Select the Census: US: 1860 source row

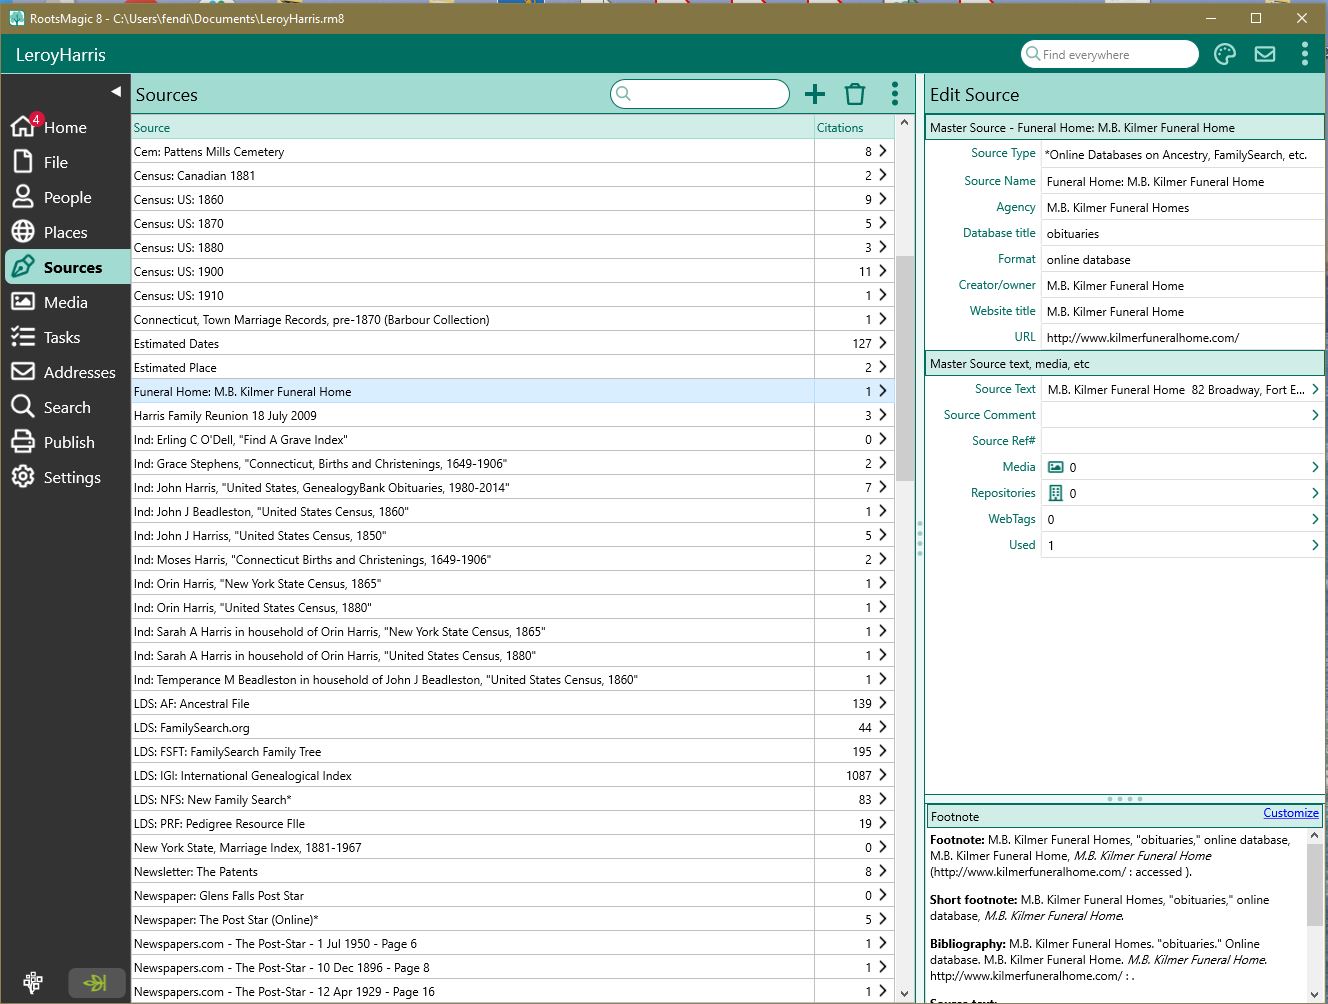tap(473, 199)
